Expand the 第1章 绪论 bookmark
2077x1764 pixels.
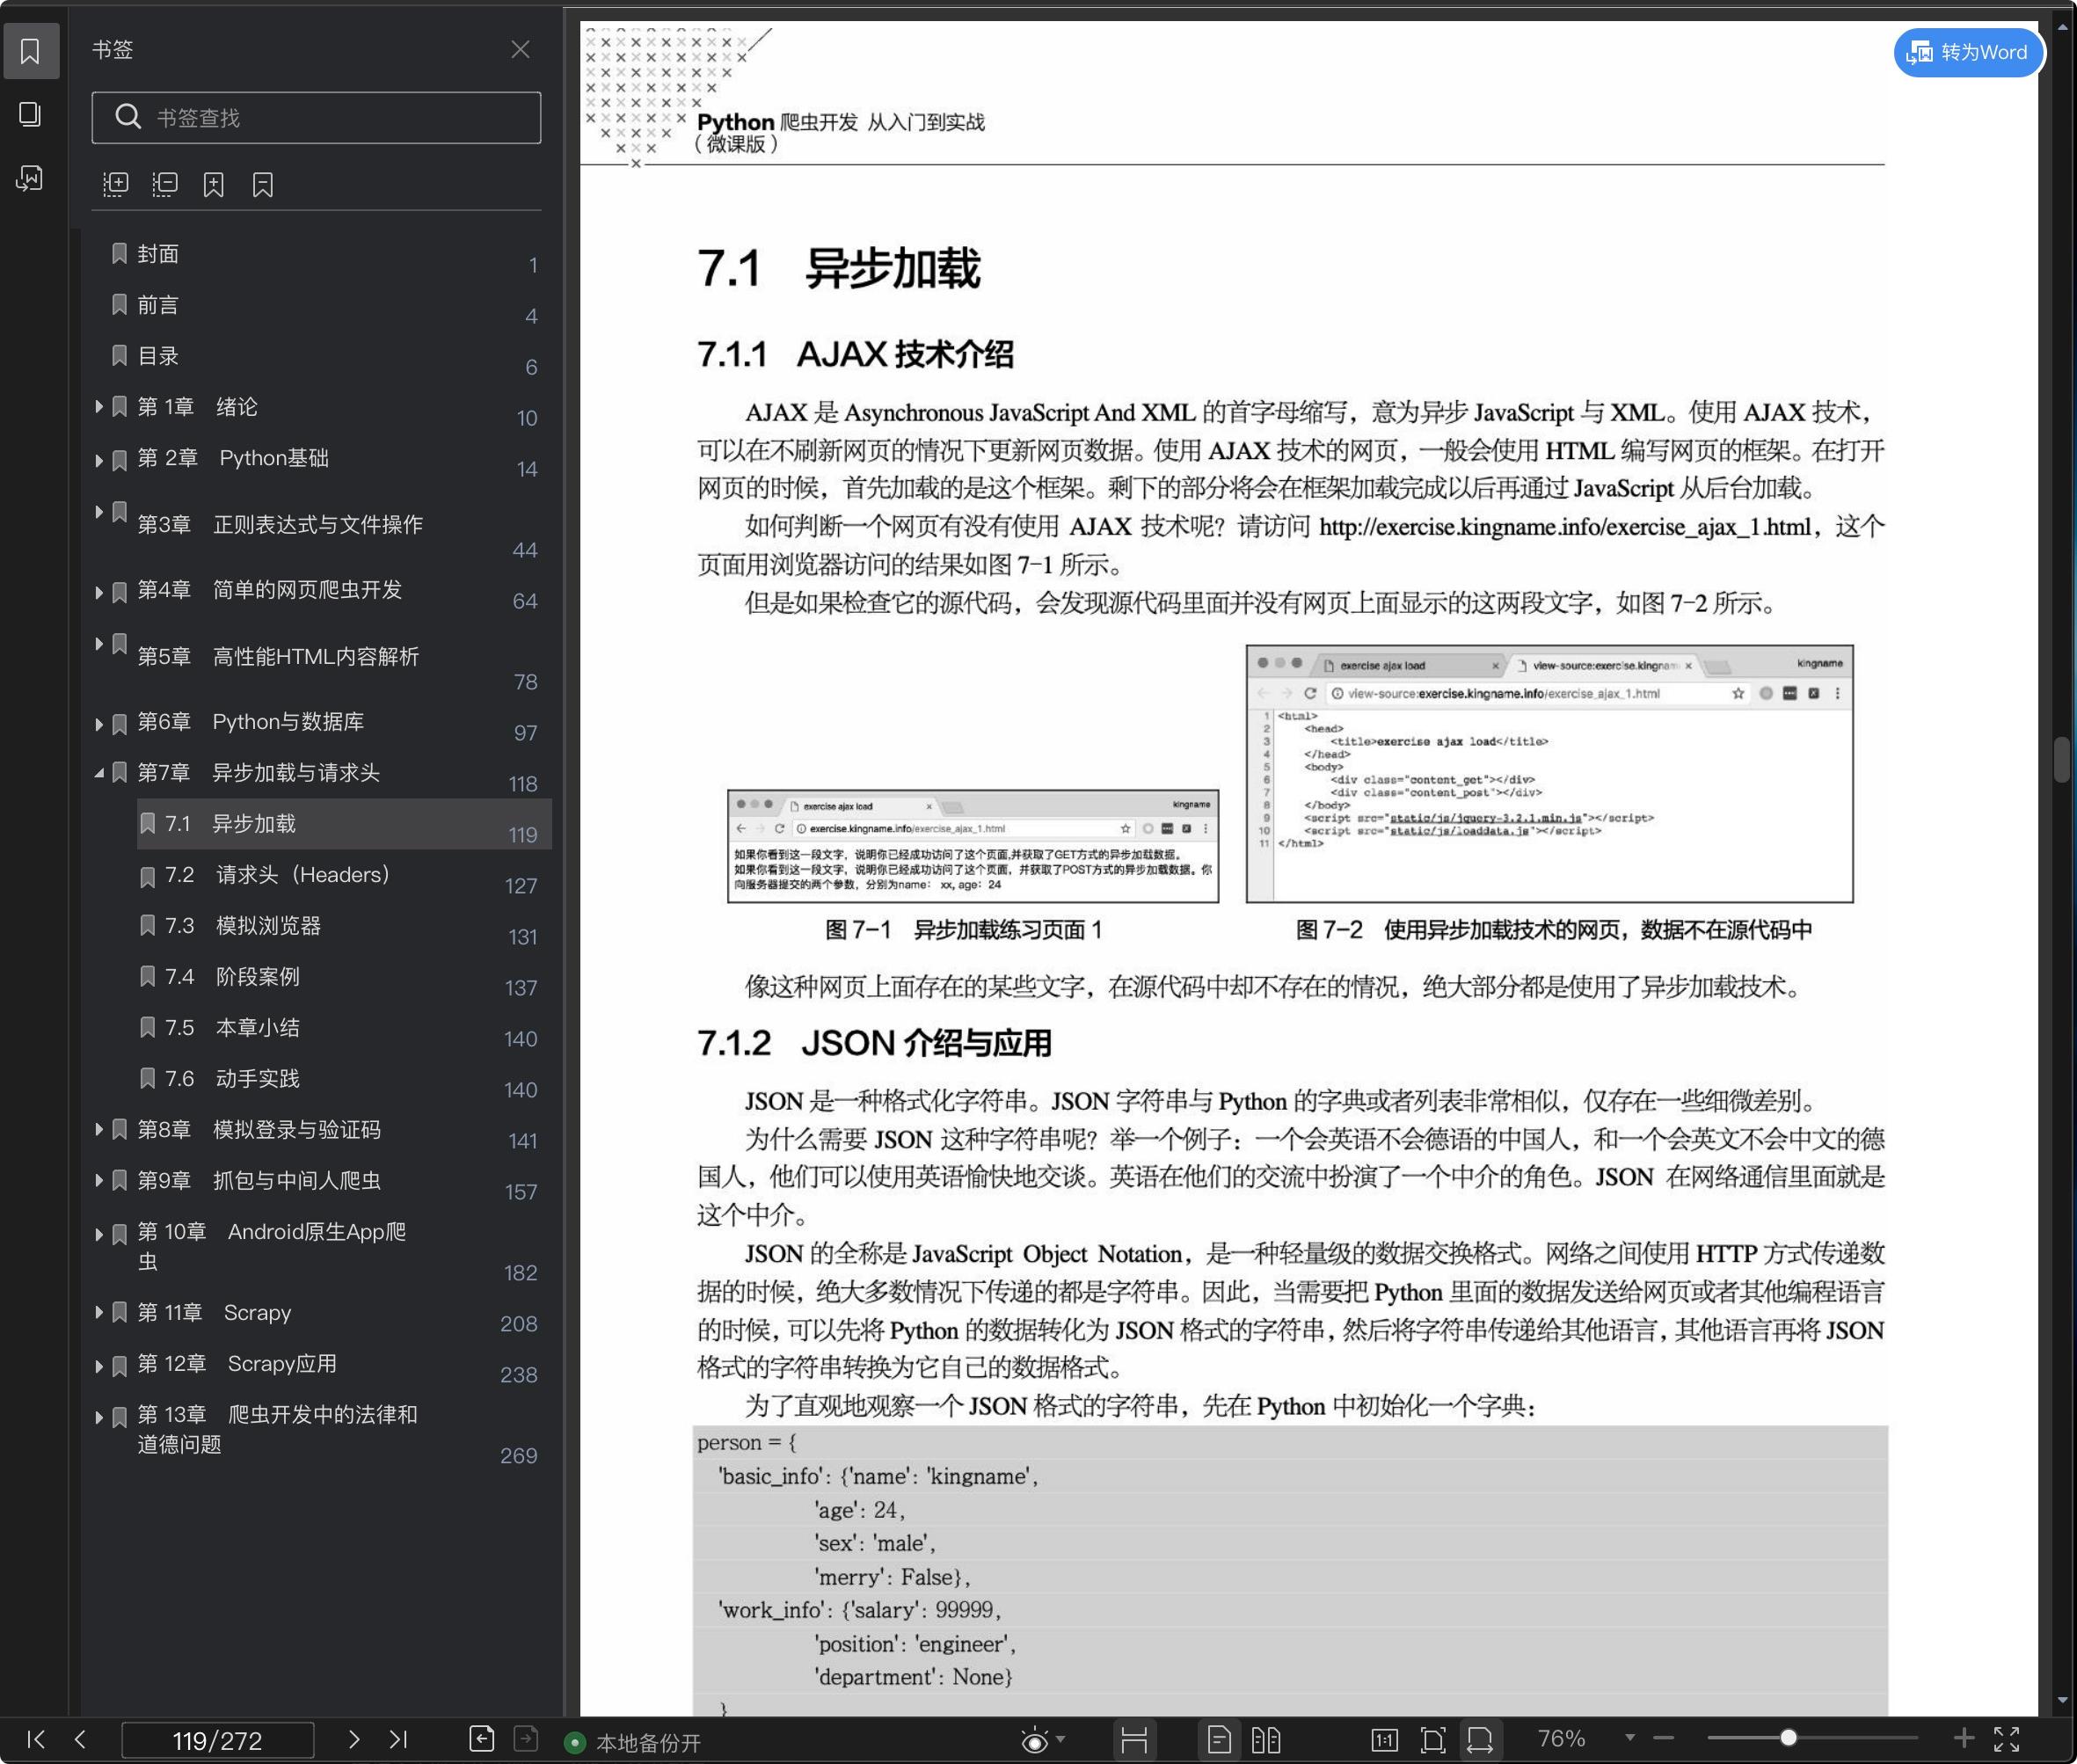coord(99,407)
